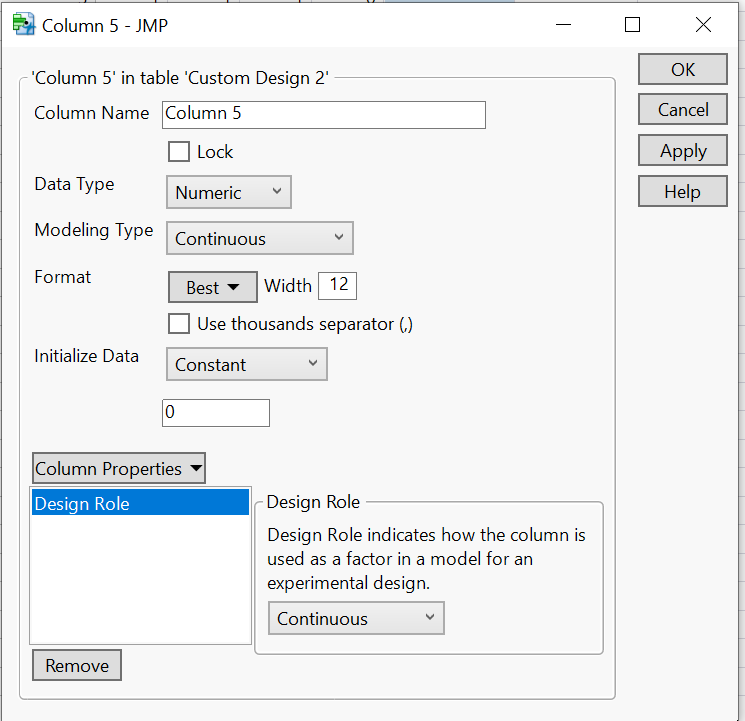The height and width of the screenshot is (721, 745).
Task: Maximize the Column 5 dialog window
Action: coord(632,25)
